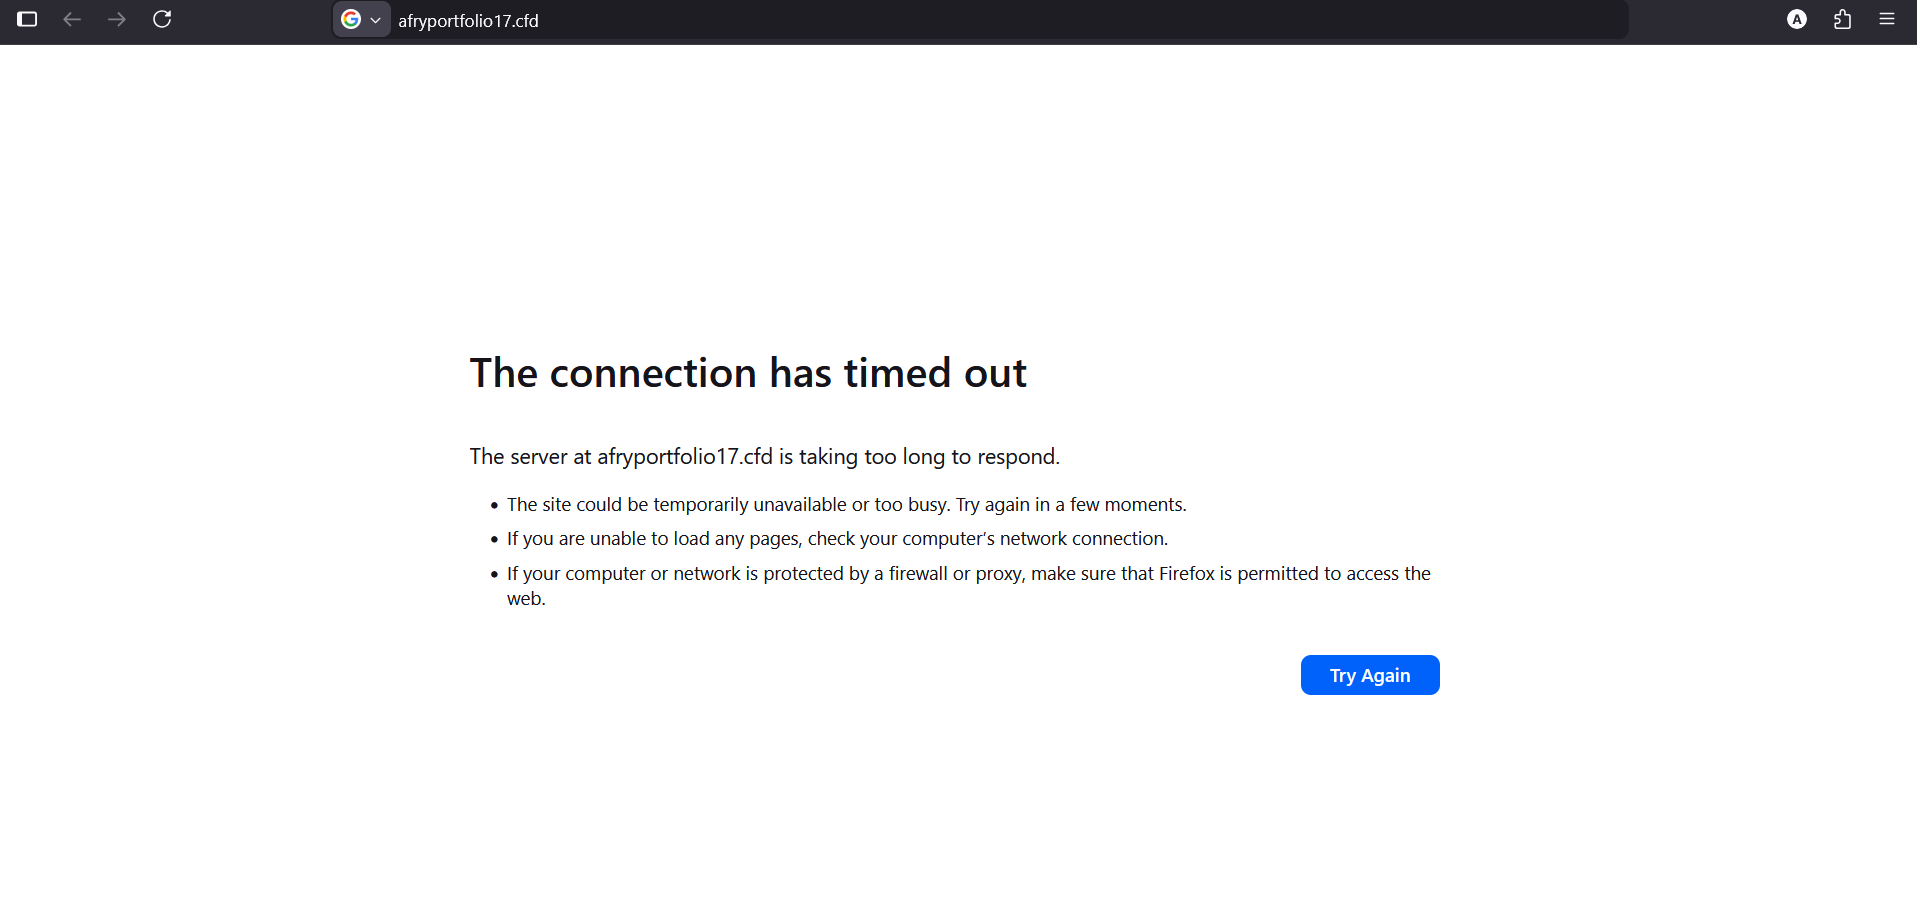This screenshot has height=922, width=1917.
Task: Open the Extensions puzzle icon
Action: click(1842, 19)
